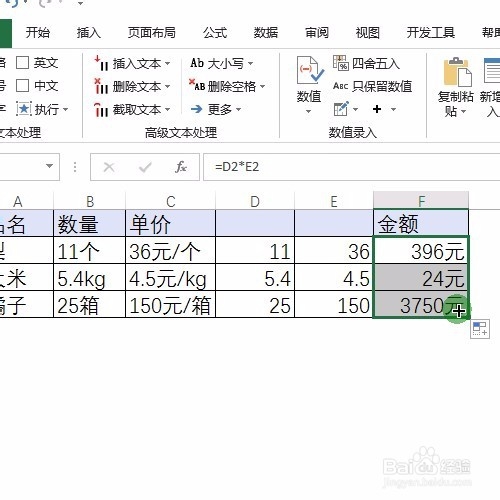This screenshot has height=500, width=500.
Task: Expand the 更多 dropdown arrow
Action: (238, 109)
